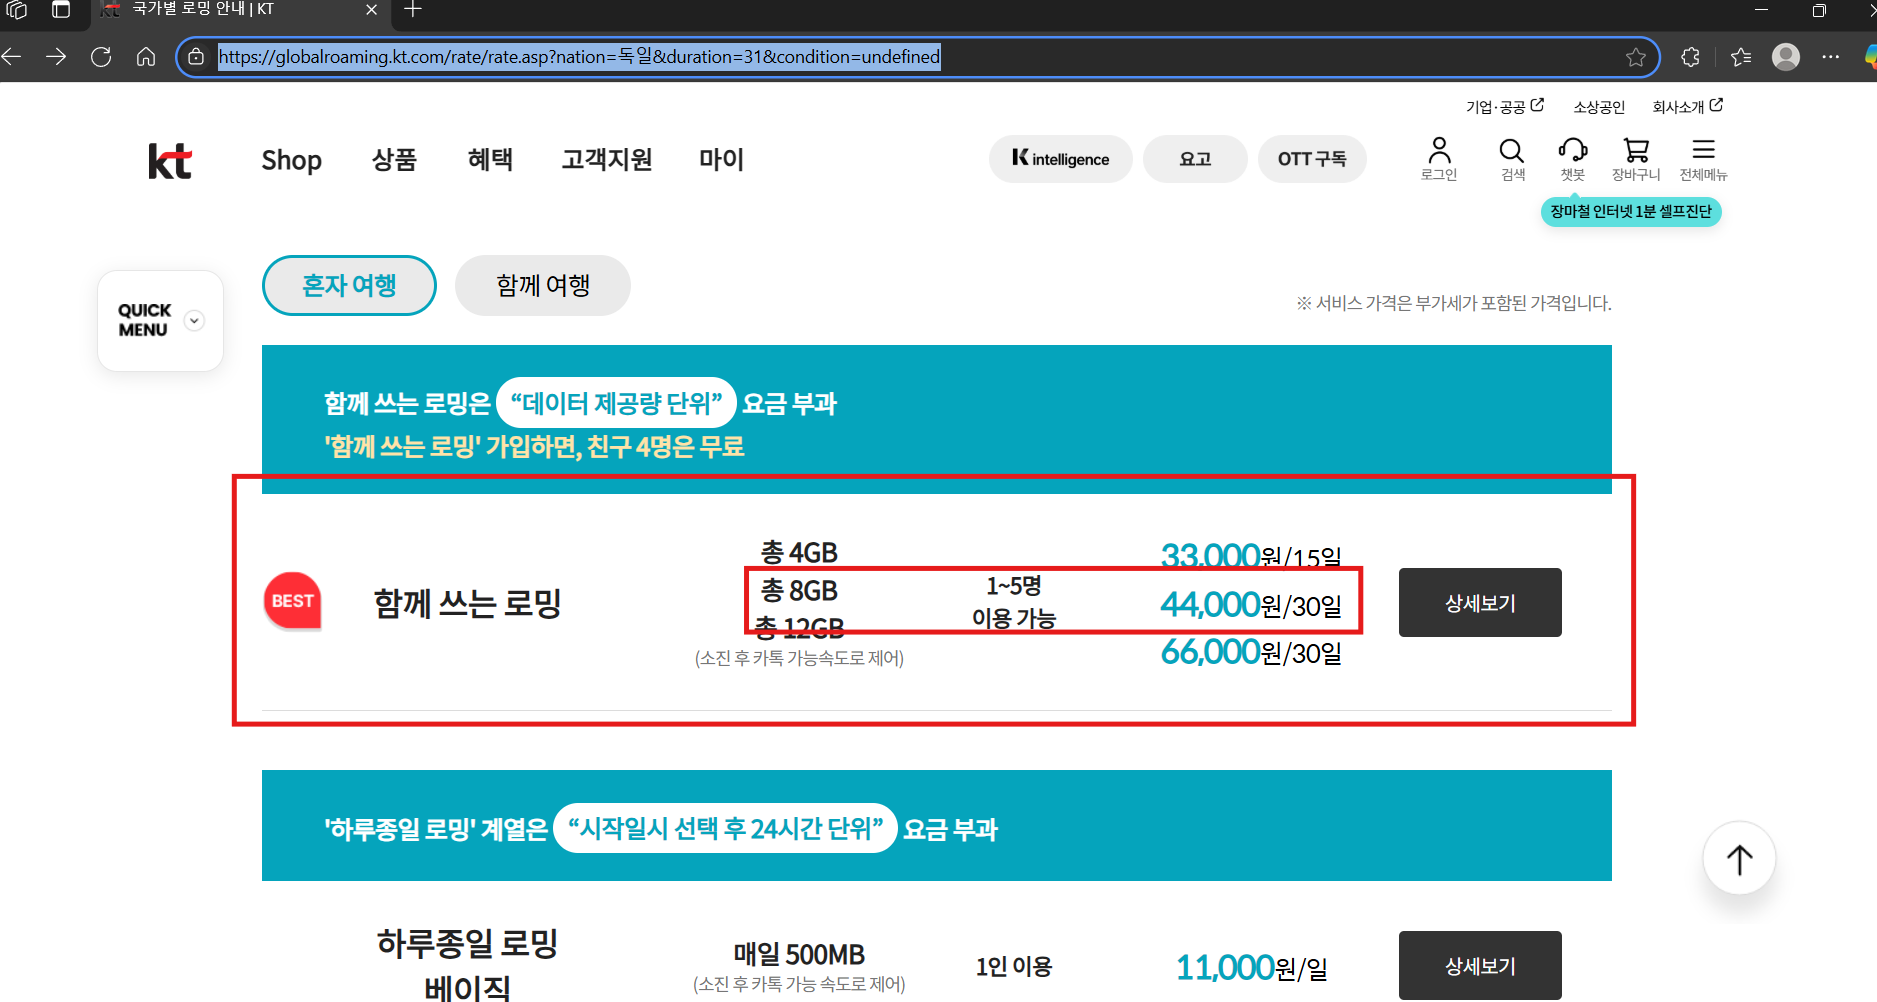The width and height of the screenshot is (1877, 1002).
Task: Open the 회사소개 external link
Action: (x=1687, y=107)
